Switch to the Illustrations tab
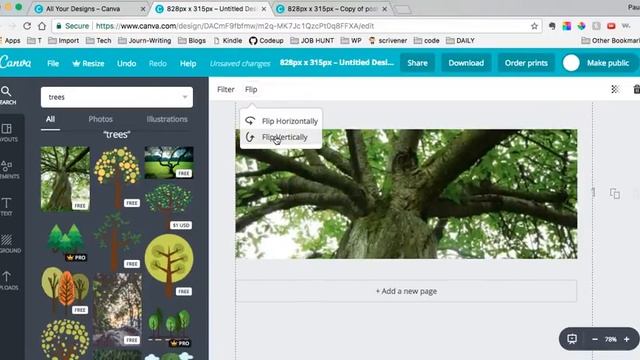Viewport: 640px width, 360px height. (167, 119)
